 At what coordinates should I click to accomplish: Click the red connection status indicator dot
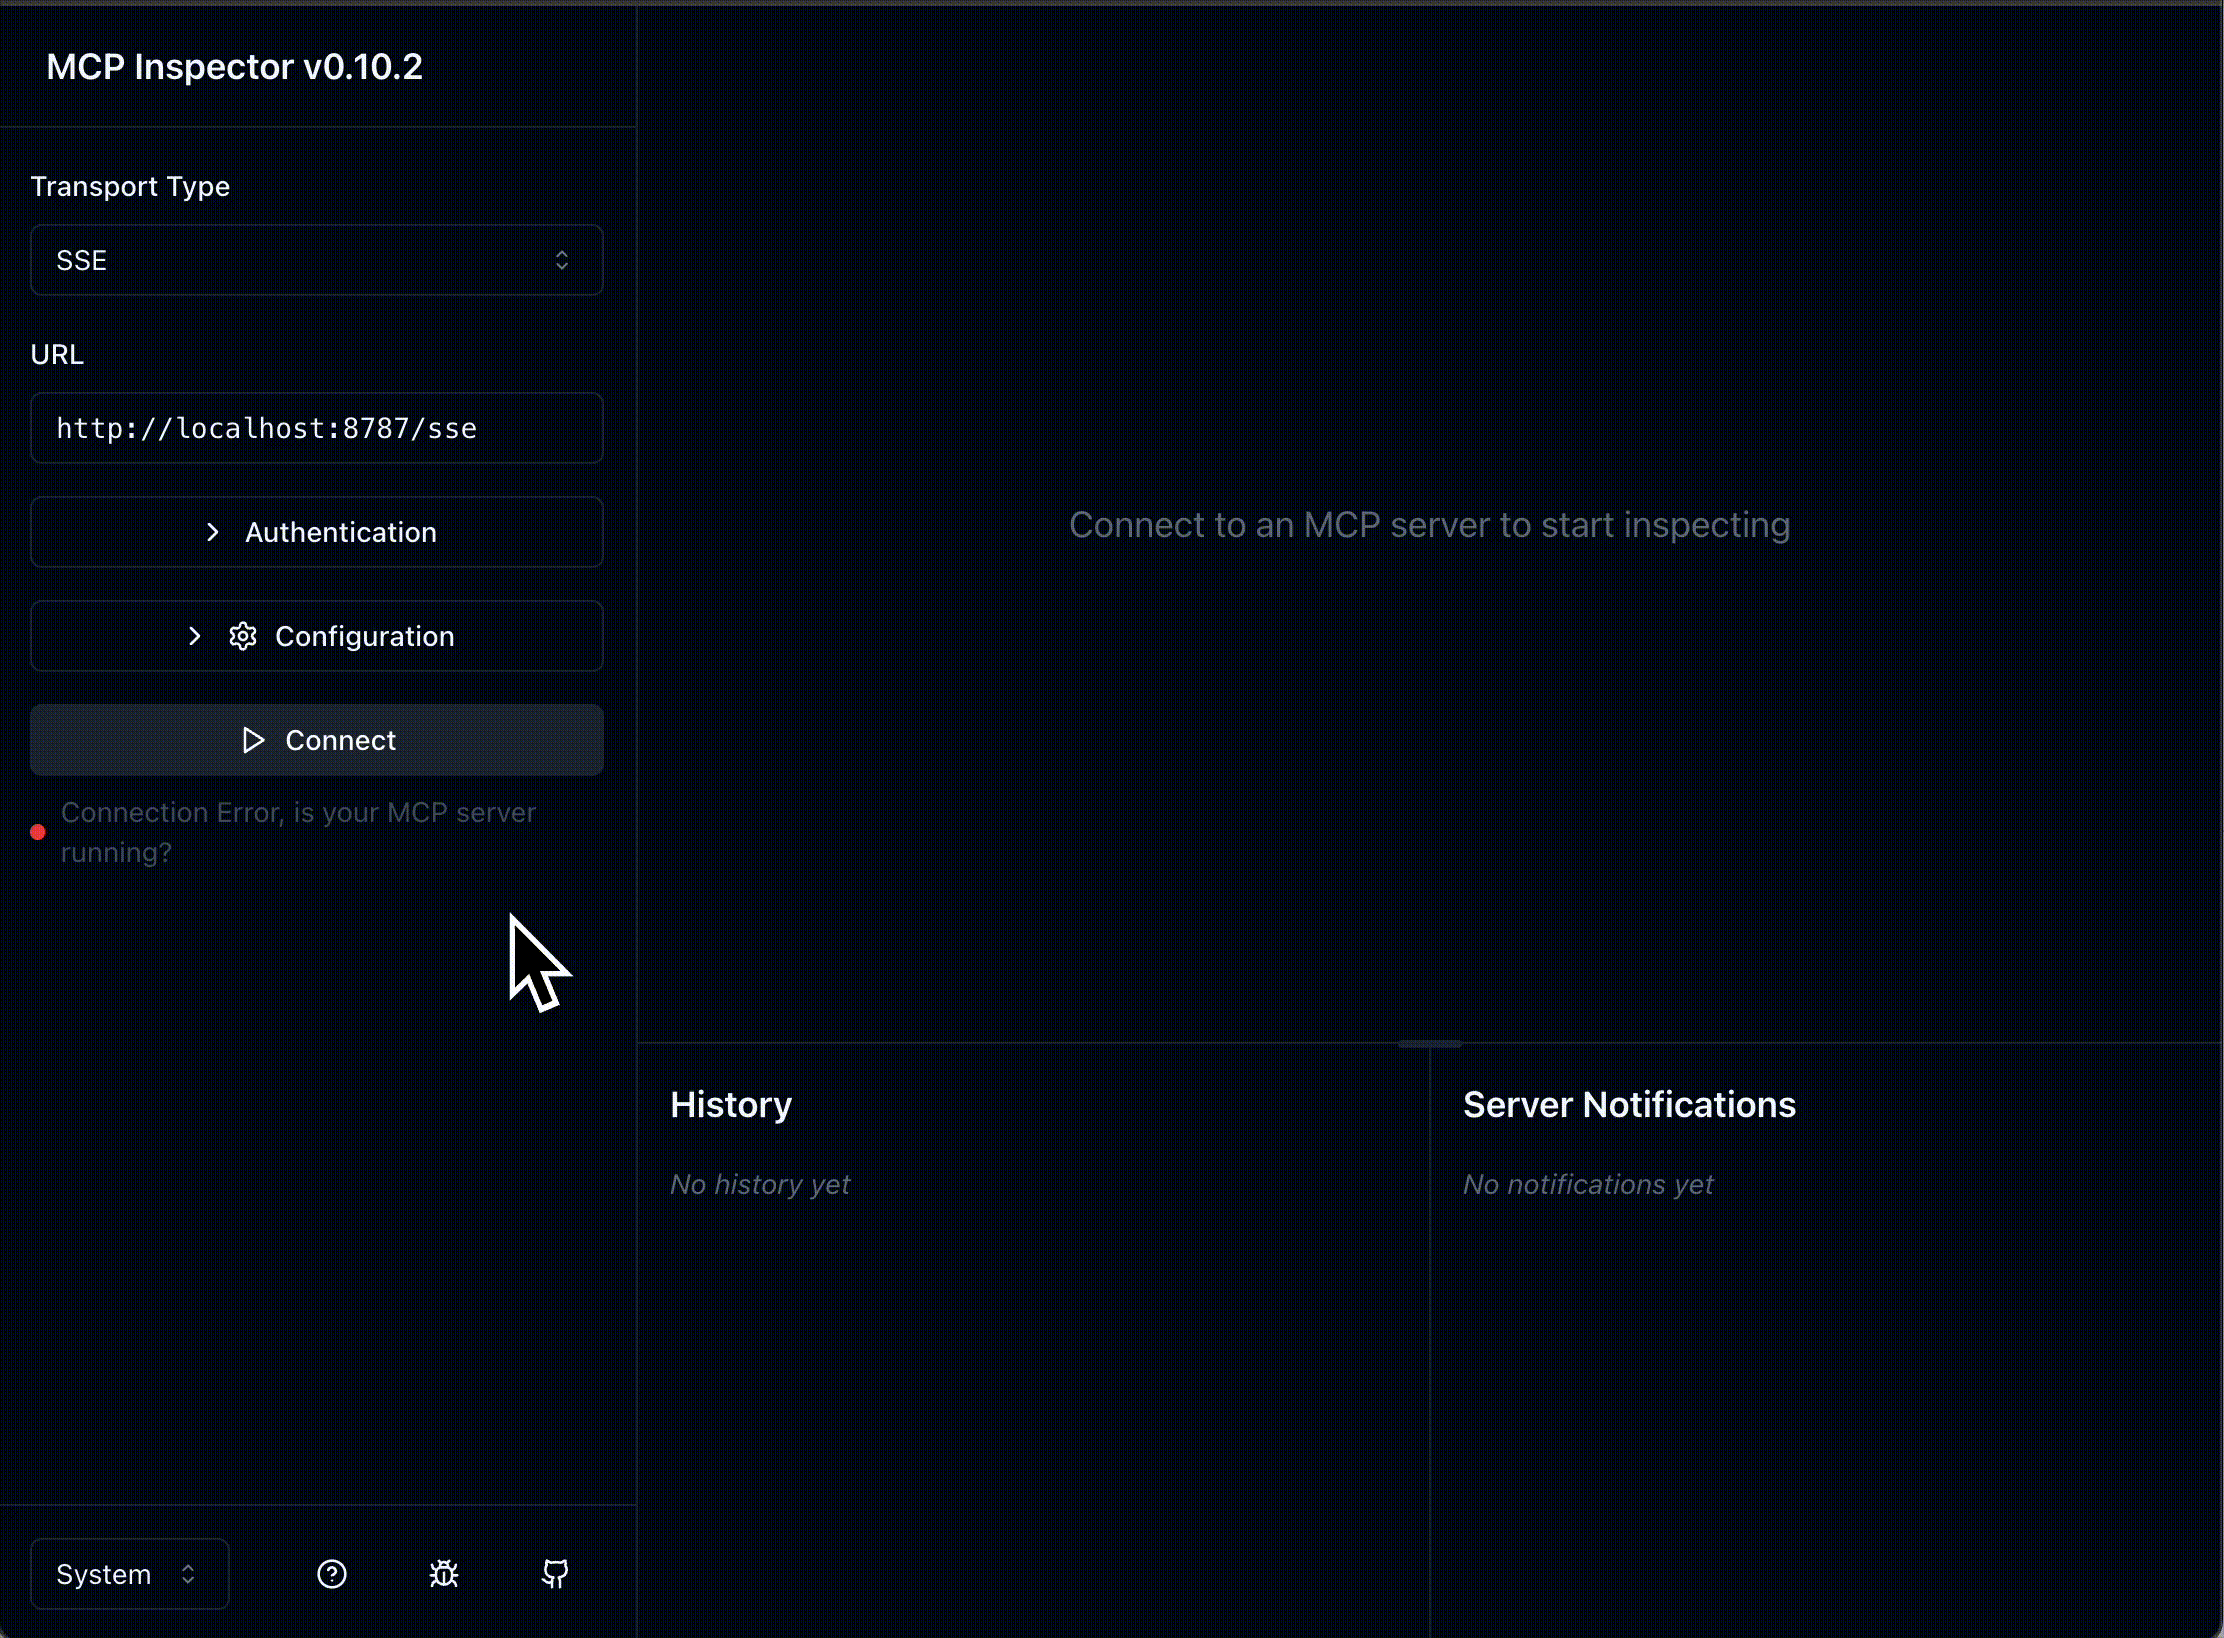pyautogui.click(x=38, y=832)
